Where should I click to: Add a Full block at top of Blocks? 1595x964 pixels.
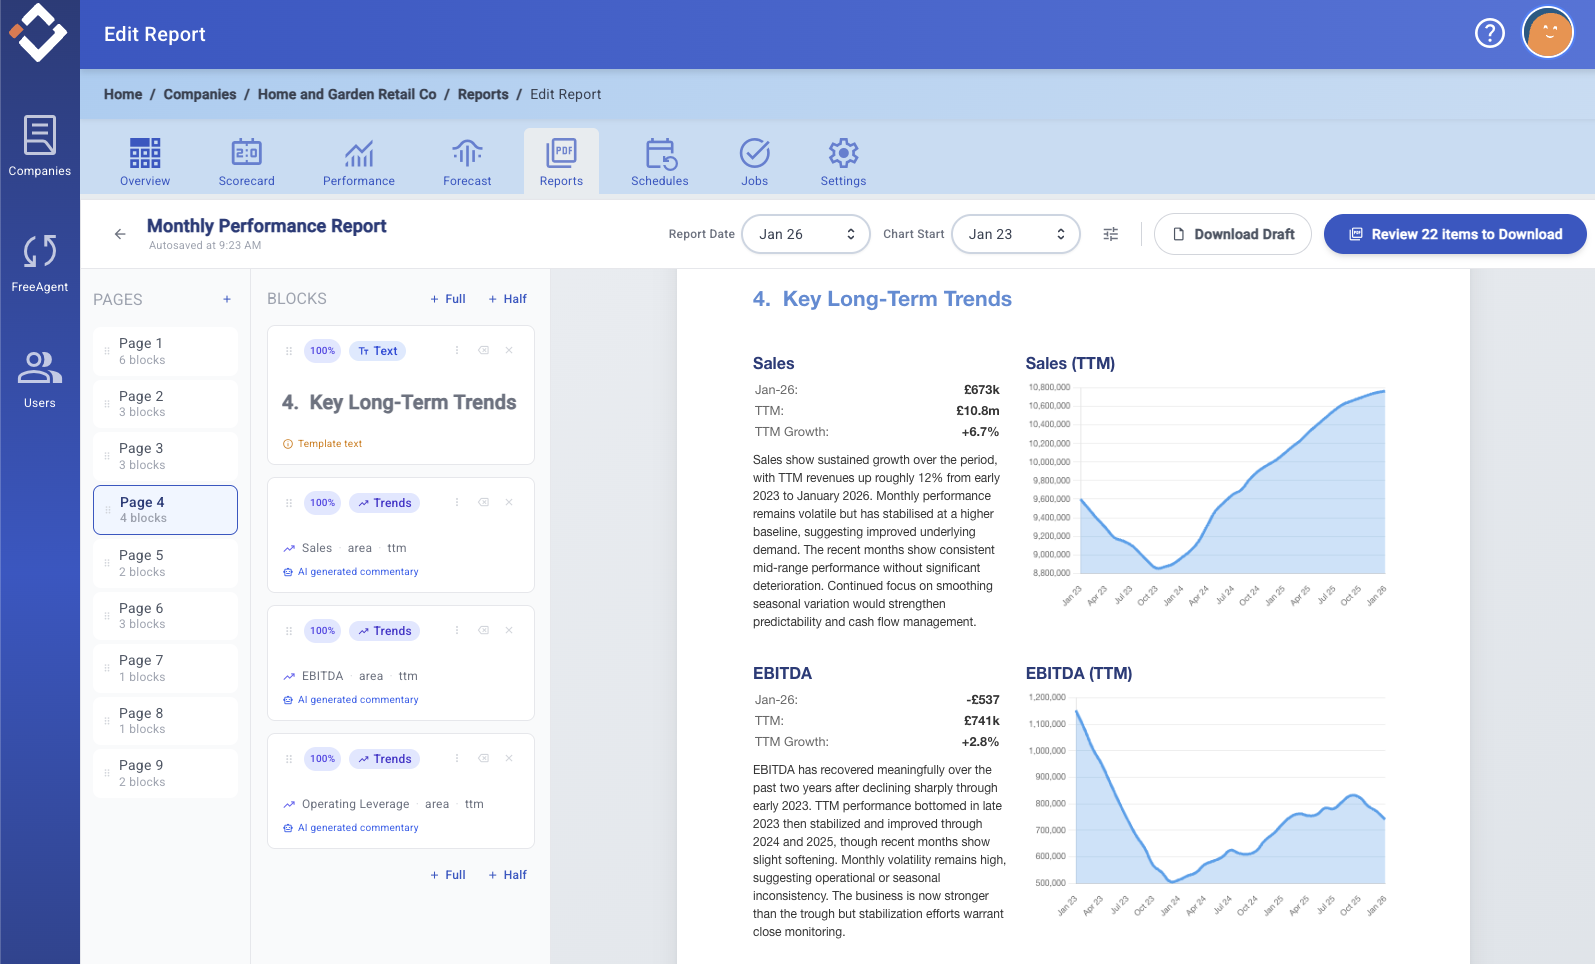click(x=448, y=299)
